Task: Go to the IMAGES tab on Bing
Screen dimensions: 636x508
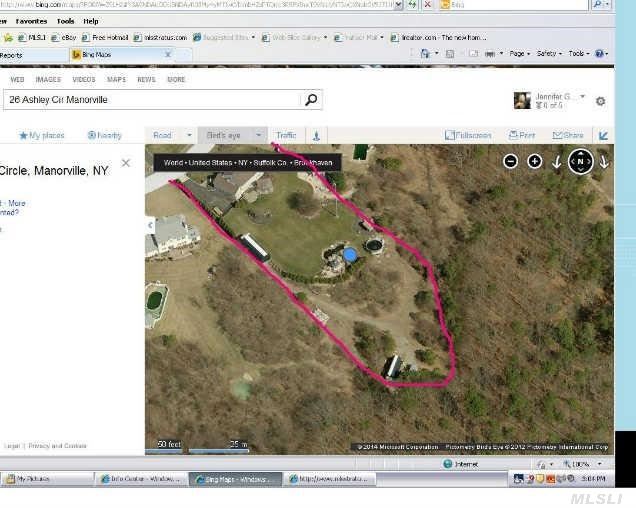Action: point(48,79)
